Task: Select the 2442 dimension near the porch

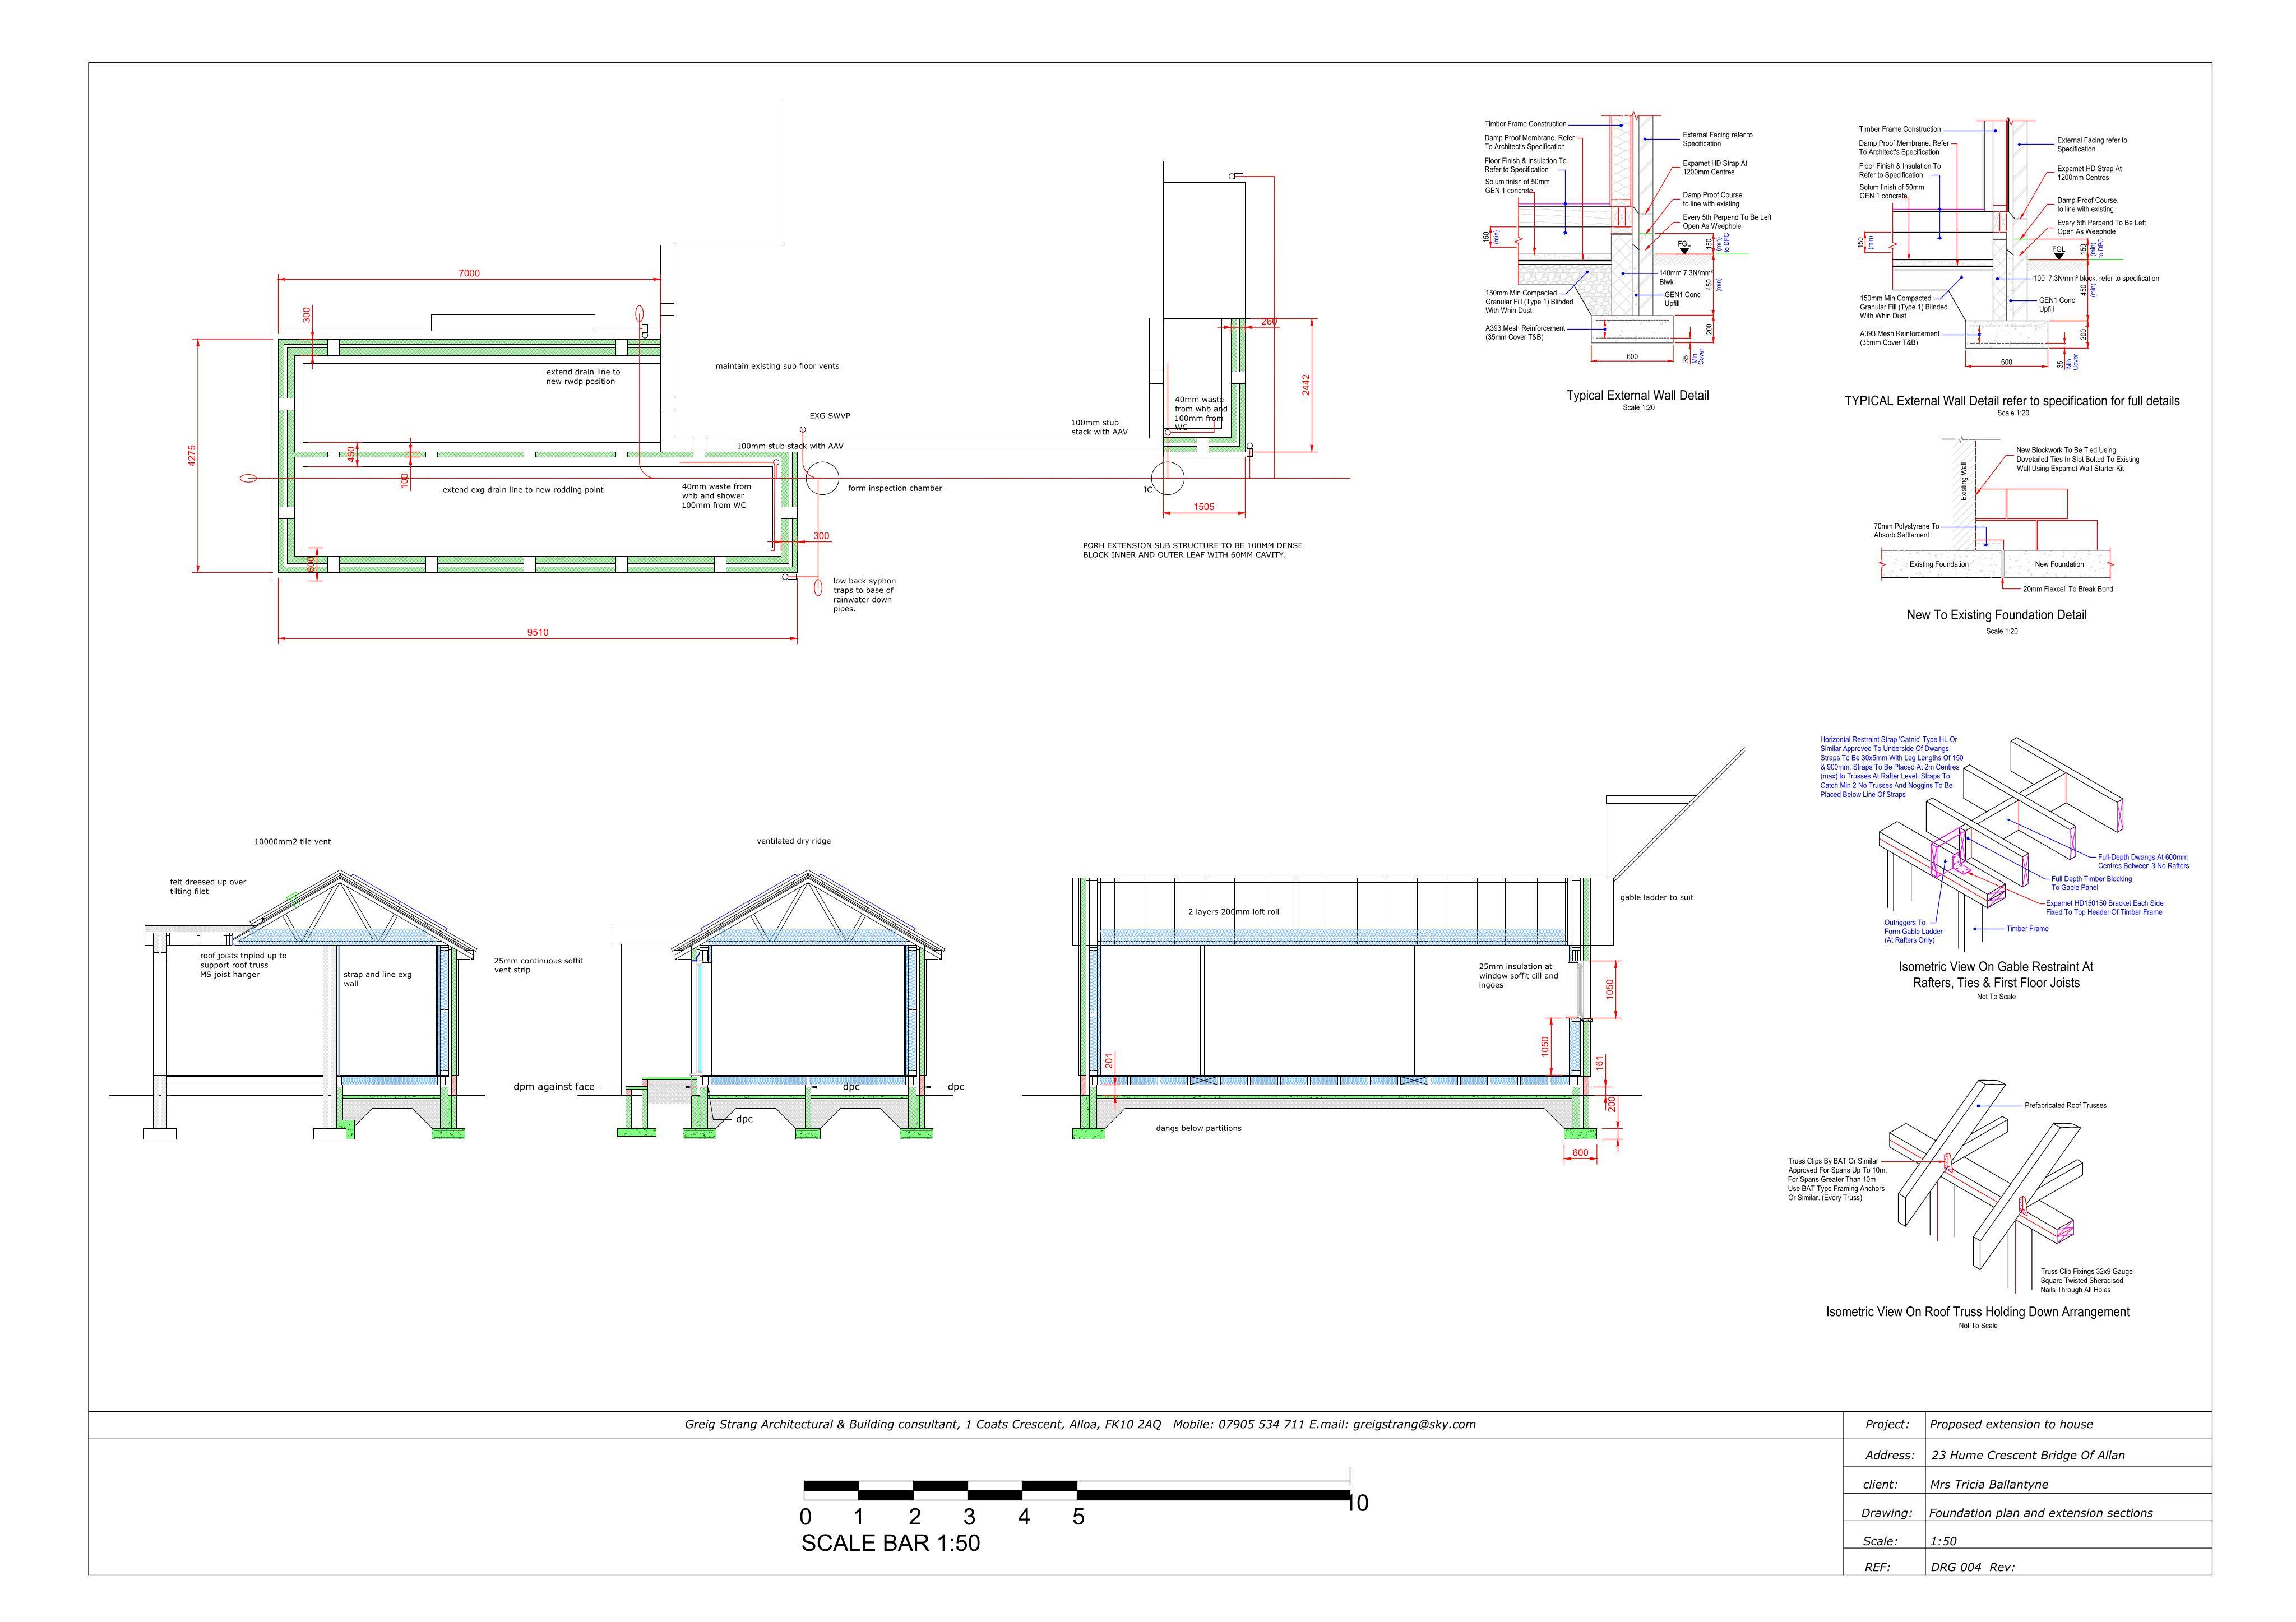Action: pos(1306,386)
